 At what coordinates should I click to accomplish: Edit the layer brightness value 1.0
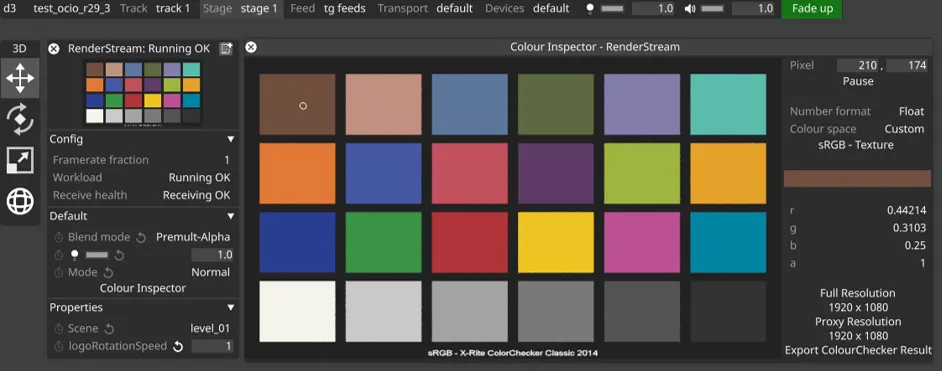(x=212, y=255)
